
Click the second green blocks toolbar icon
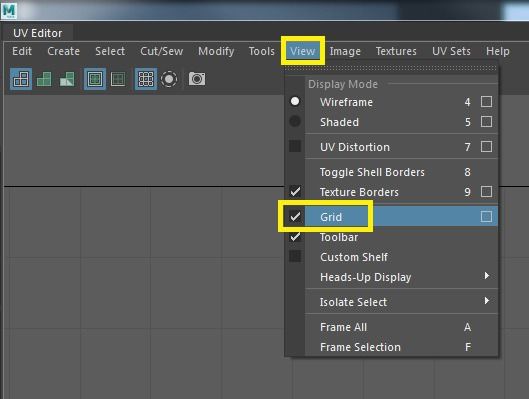pos(44,79)
